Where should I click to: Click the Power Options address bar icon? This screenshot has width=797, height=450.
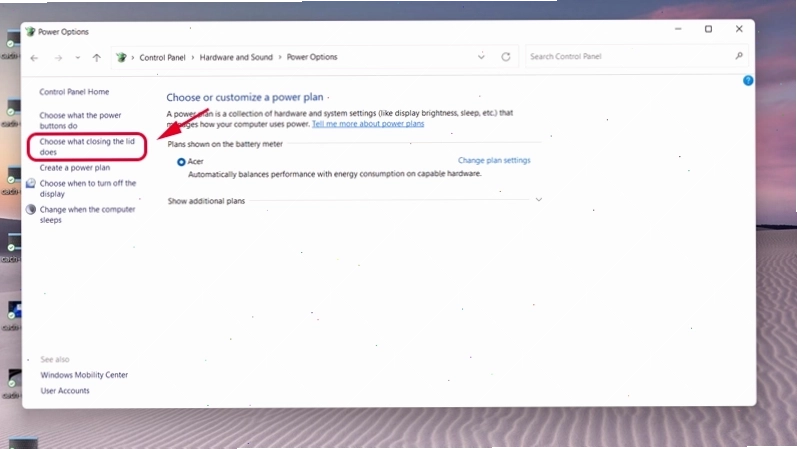(x=121, y=57)
